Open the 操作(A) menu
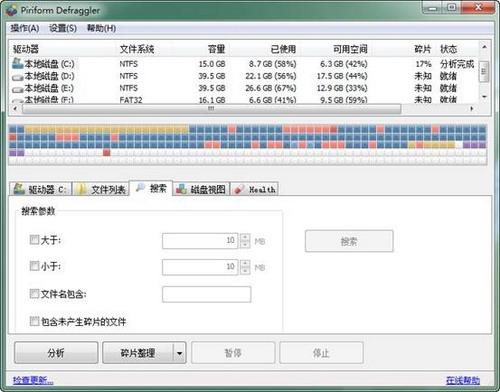Screen dimensions: 500x392 [25, 28]
